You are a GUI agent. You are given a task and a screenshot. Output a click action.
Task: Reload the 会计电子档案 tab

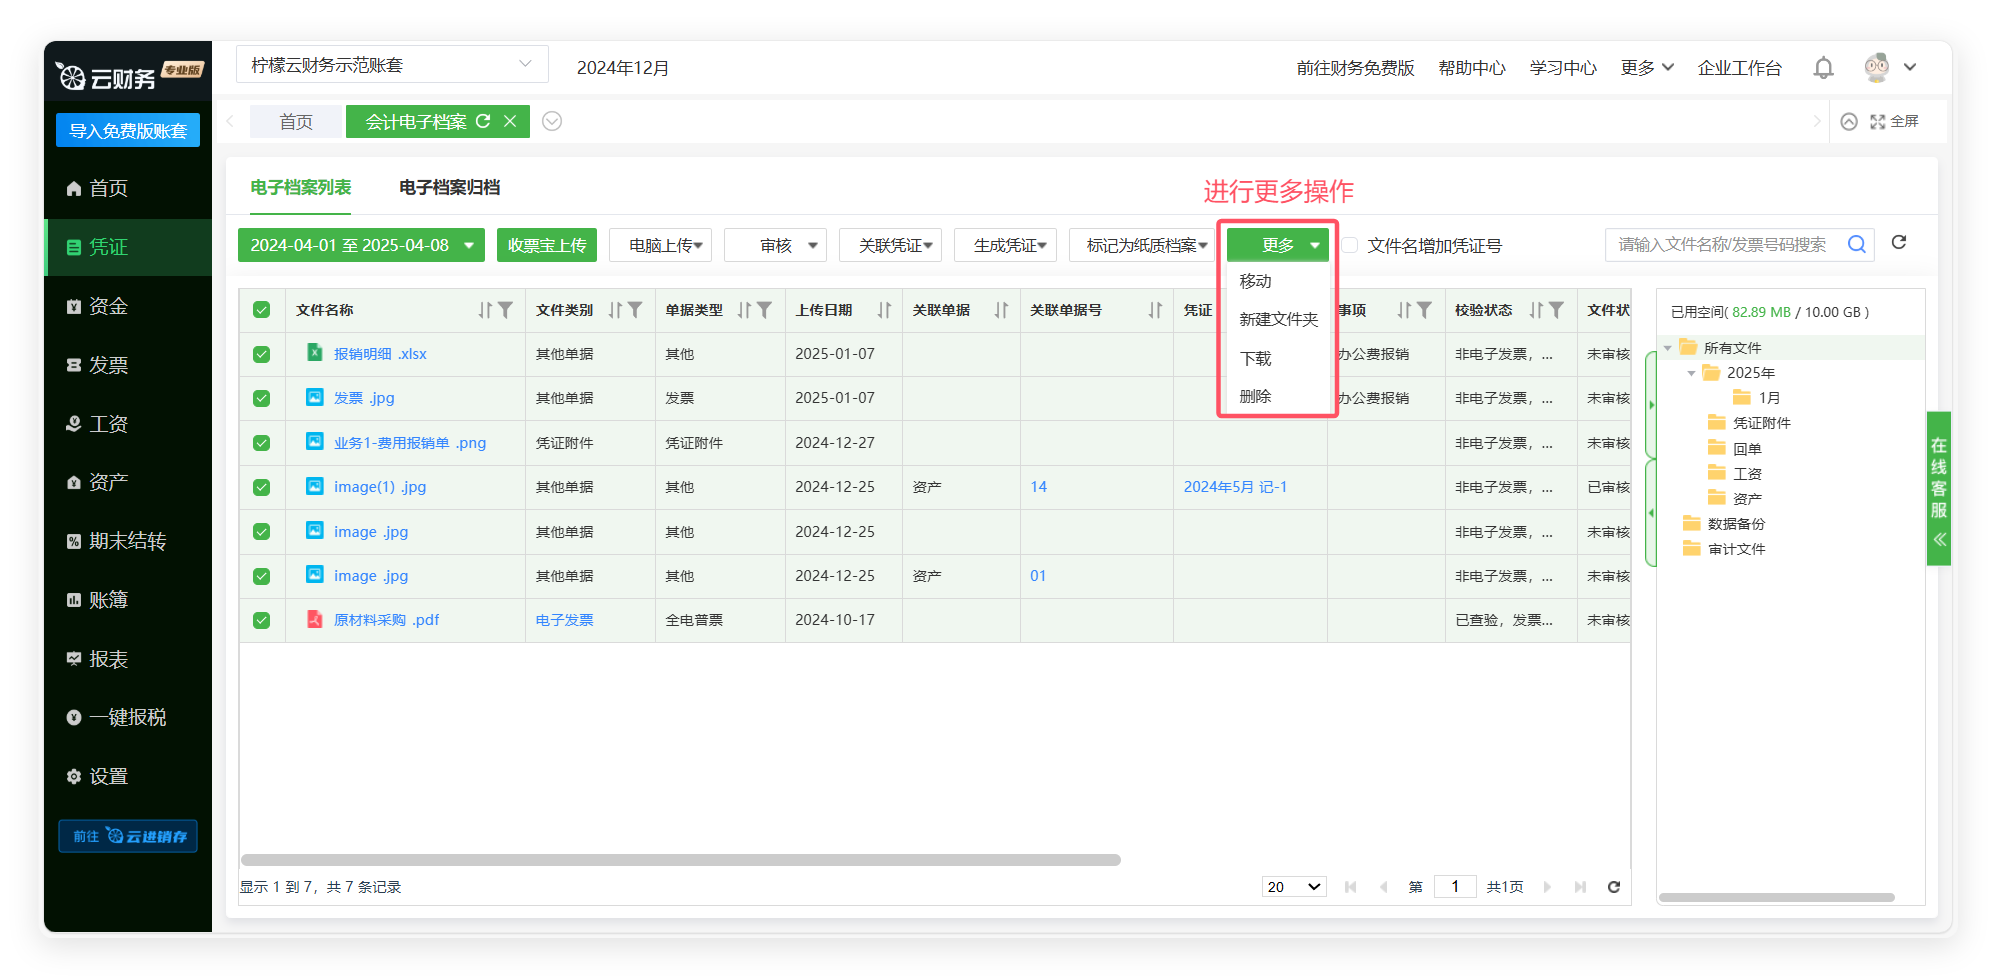pos(483,121)
